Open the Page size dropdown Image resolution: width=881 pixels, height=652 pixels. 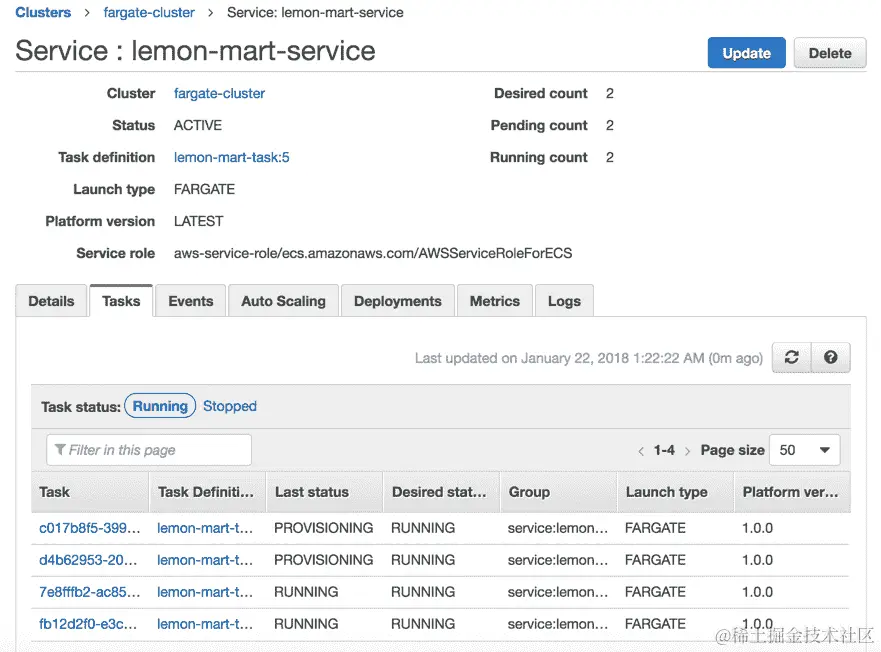point(804,450)
